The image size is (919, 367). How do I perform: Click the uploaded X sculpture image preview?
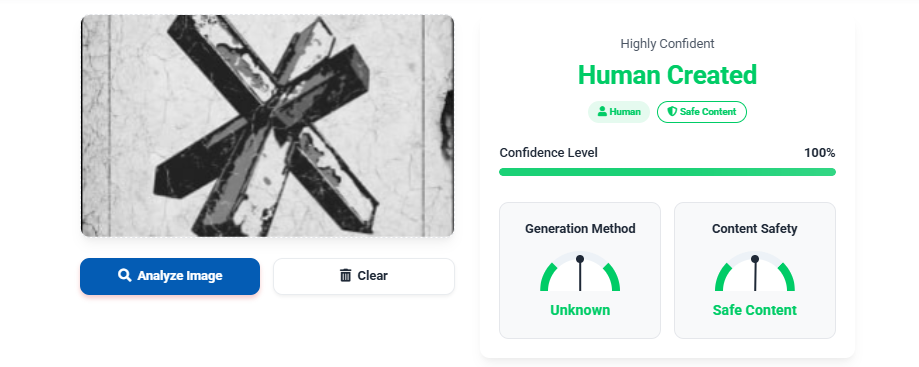(x=267, y=126)
